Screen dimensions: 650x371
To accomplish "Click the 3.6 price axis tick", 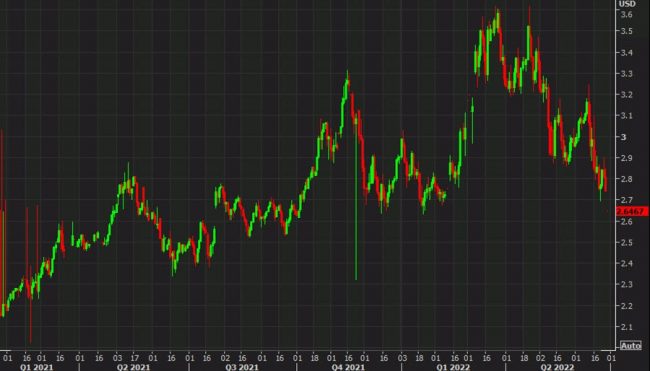I will (626, 15).
